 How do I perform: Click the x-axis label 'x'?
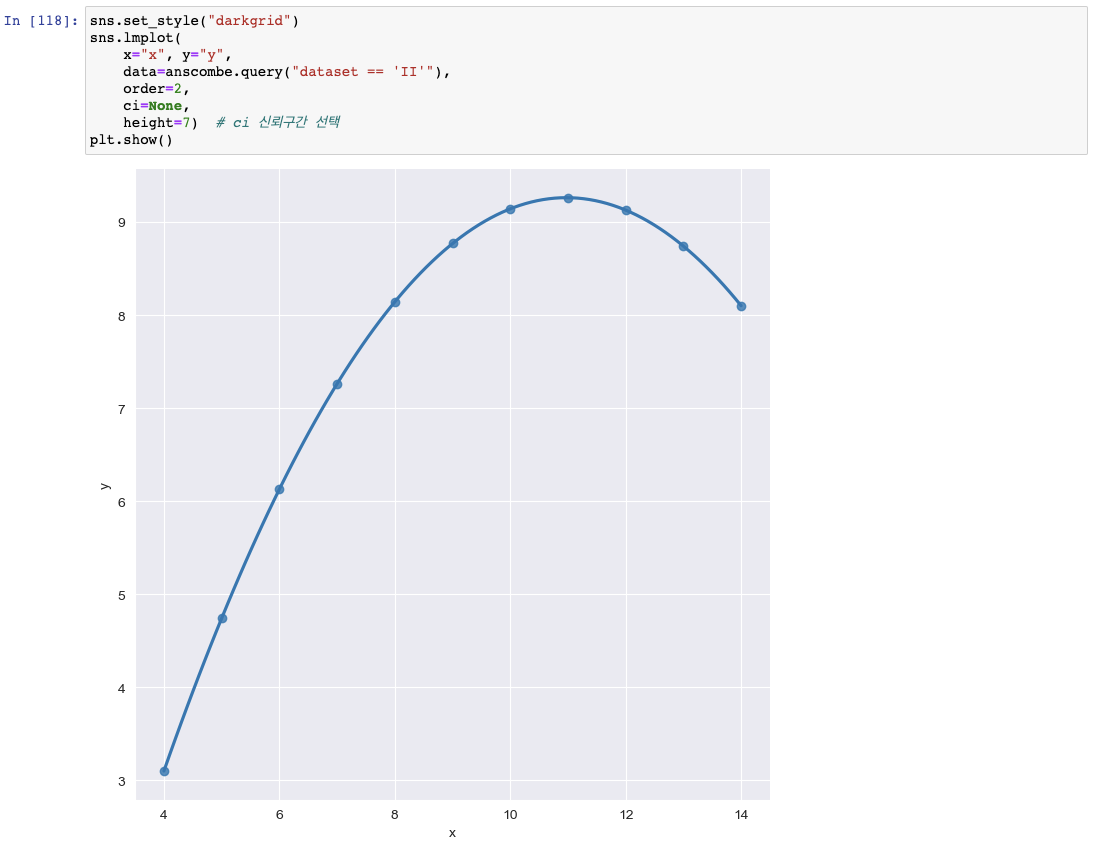(x=452, y=833)
